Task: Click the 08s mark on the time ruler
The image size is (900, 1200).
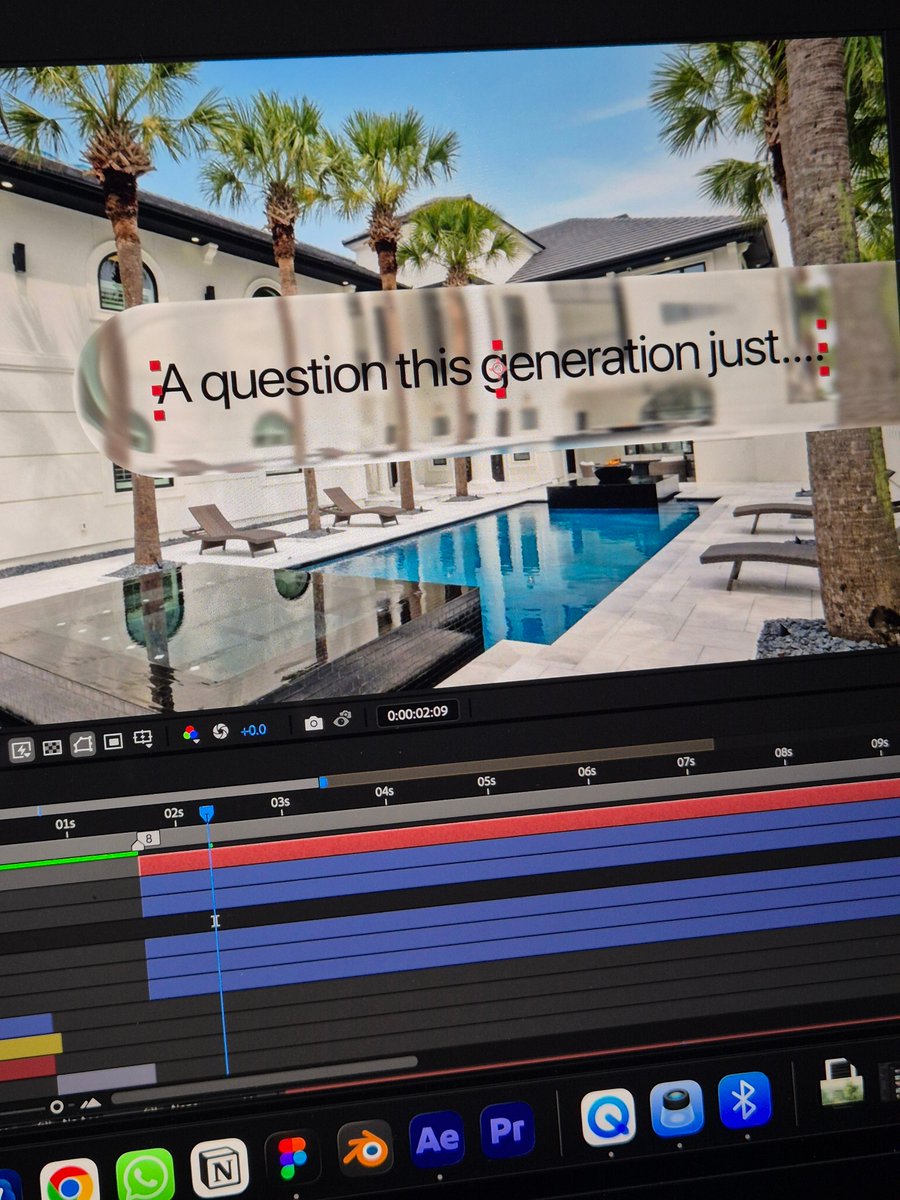Action: point(783,752)
